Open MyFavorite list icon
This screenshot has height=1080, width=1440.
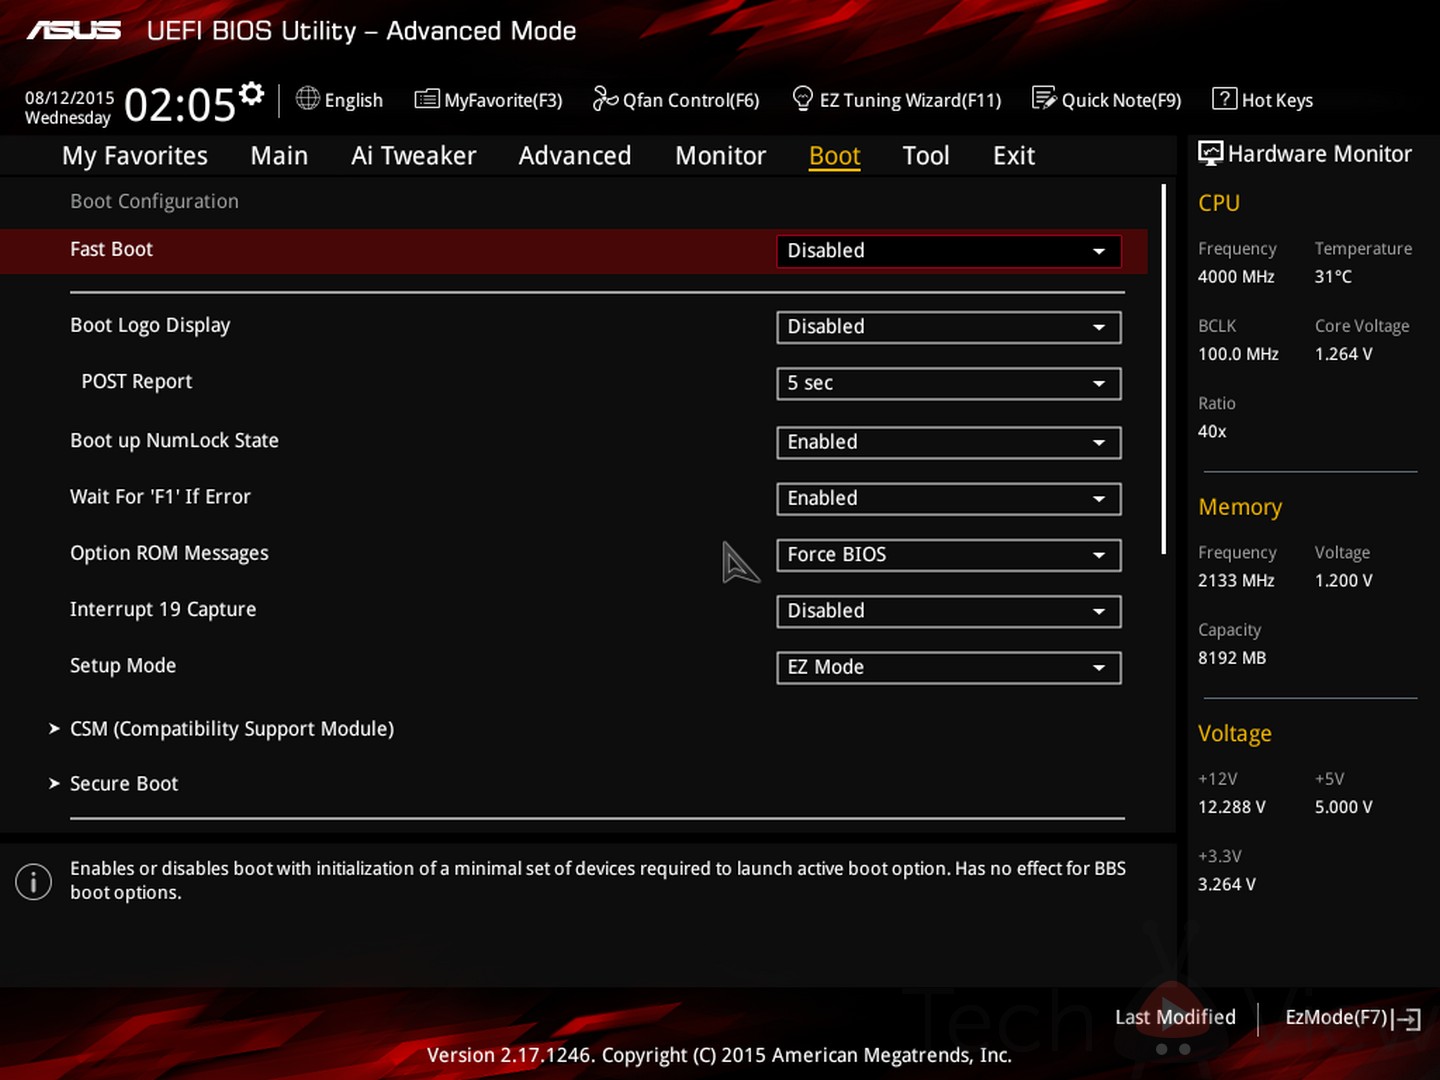427,98
